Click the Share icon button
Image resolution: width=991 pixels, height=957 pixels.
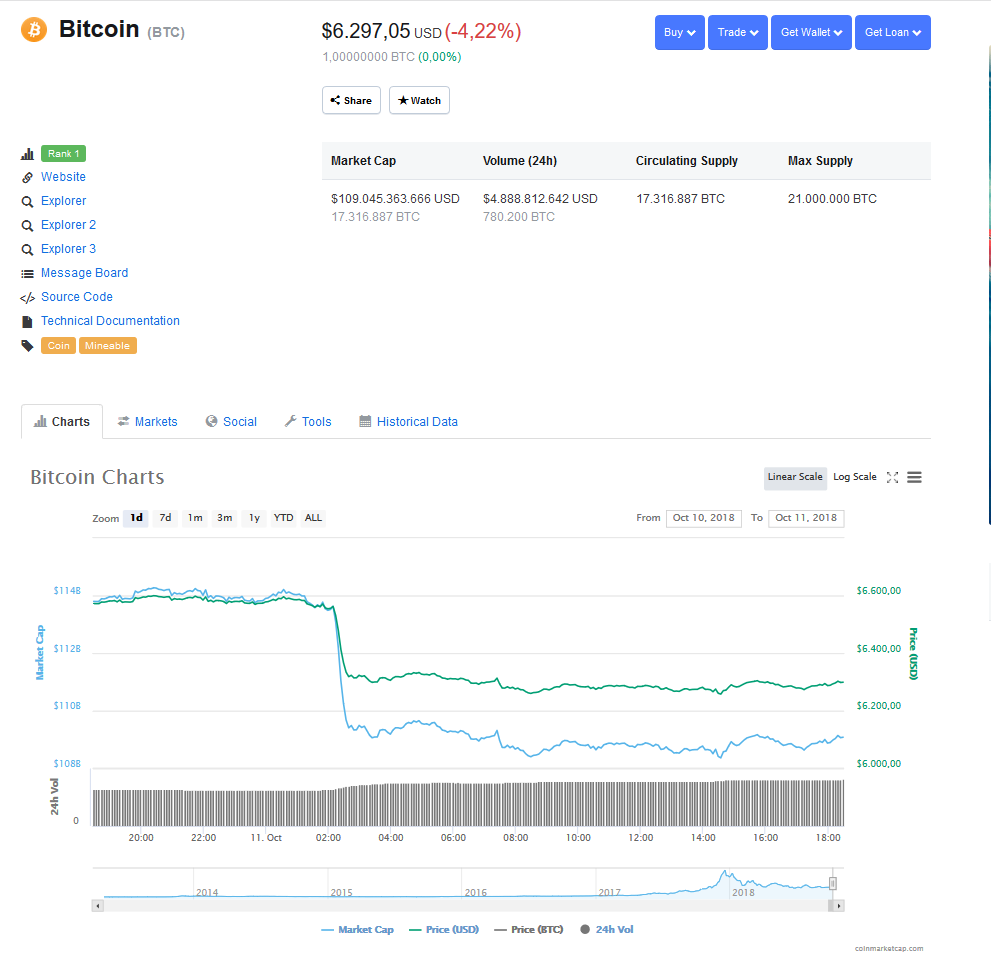(x=351, y=101)
